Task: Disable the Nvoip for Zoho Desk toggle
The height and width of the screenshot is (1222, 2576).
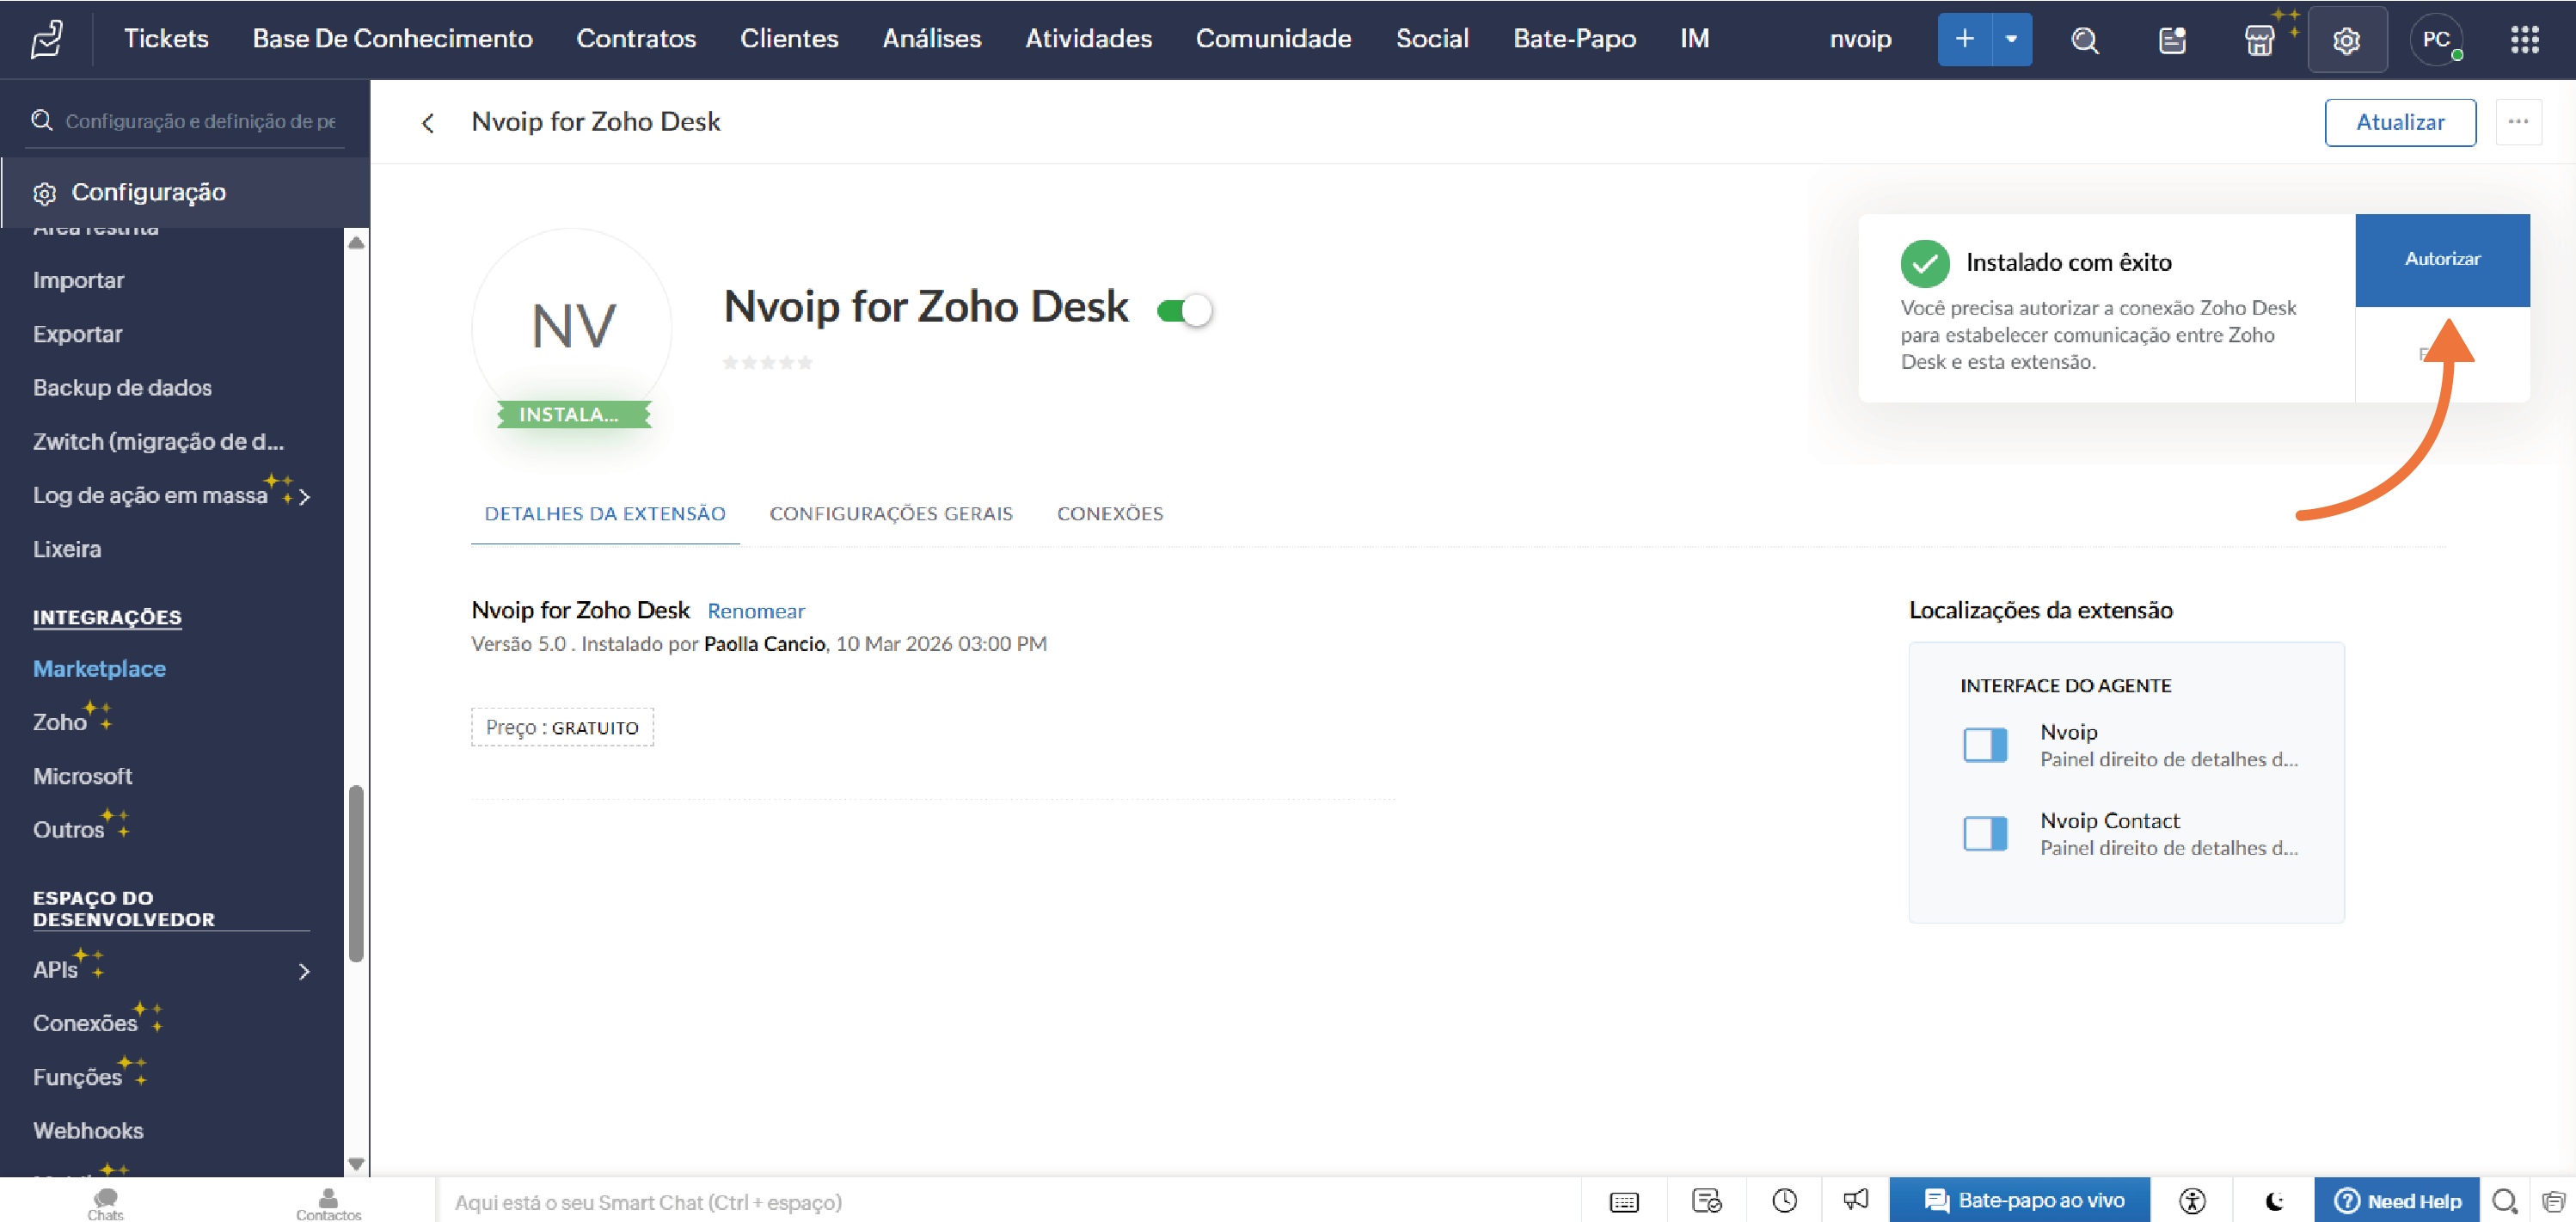Action: pyautogui.click(x=1184, y=311)
